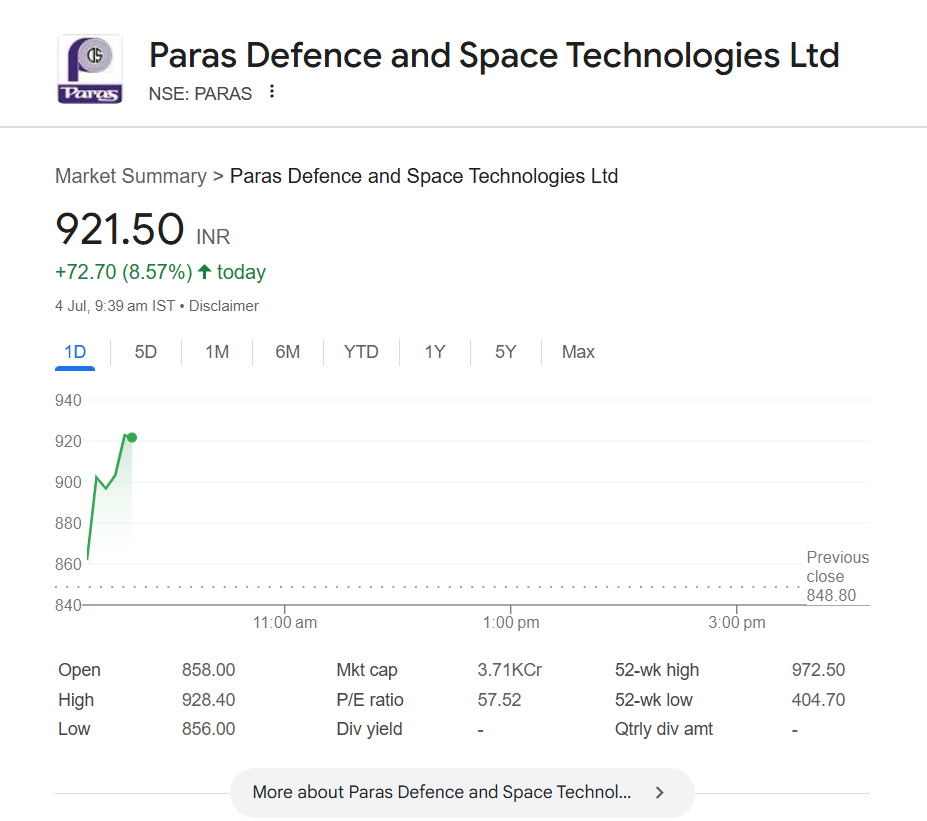This screenshot has height=821, width=927.
Task: Show the Max chart range
Action: click(578, 352)
